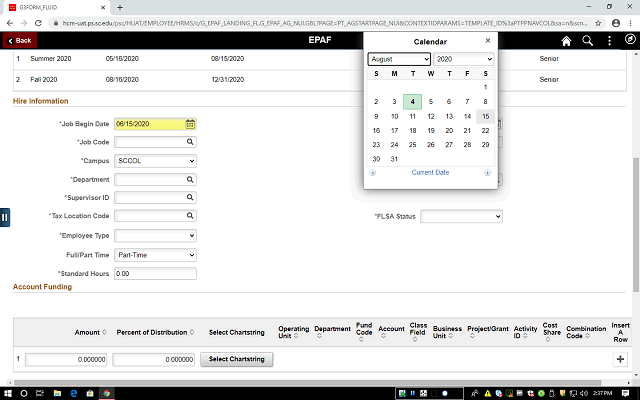
Task: Sort by the Amount column header
Action: click(91, 332)
